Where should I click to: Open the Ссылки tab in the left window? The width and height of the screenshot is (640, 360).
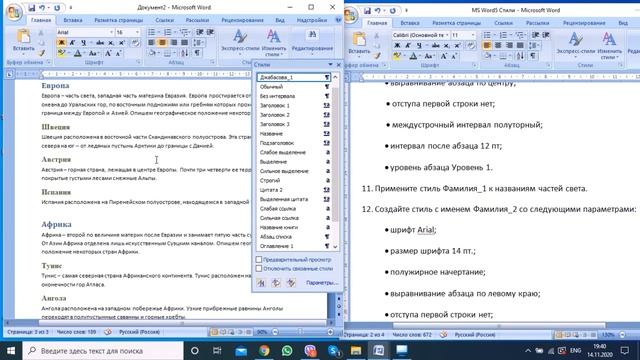(x=164, y=20)
